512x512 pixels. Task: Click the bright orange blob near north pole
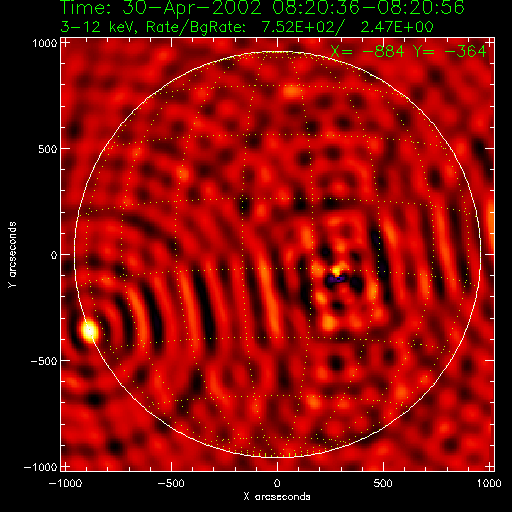coord(291,91)
